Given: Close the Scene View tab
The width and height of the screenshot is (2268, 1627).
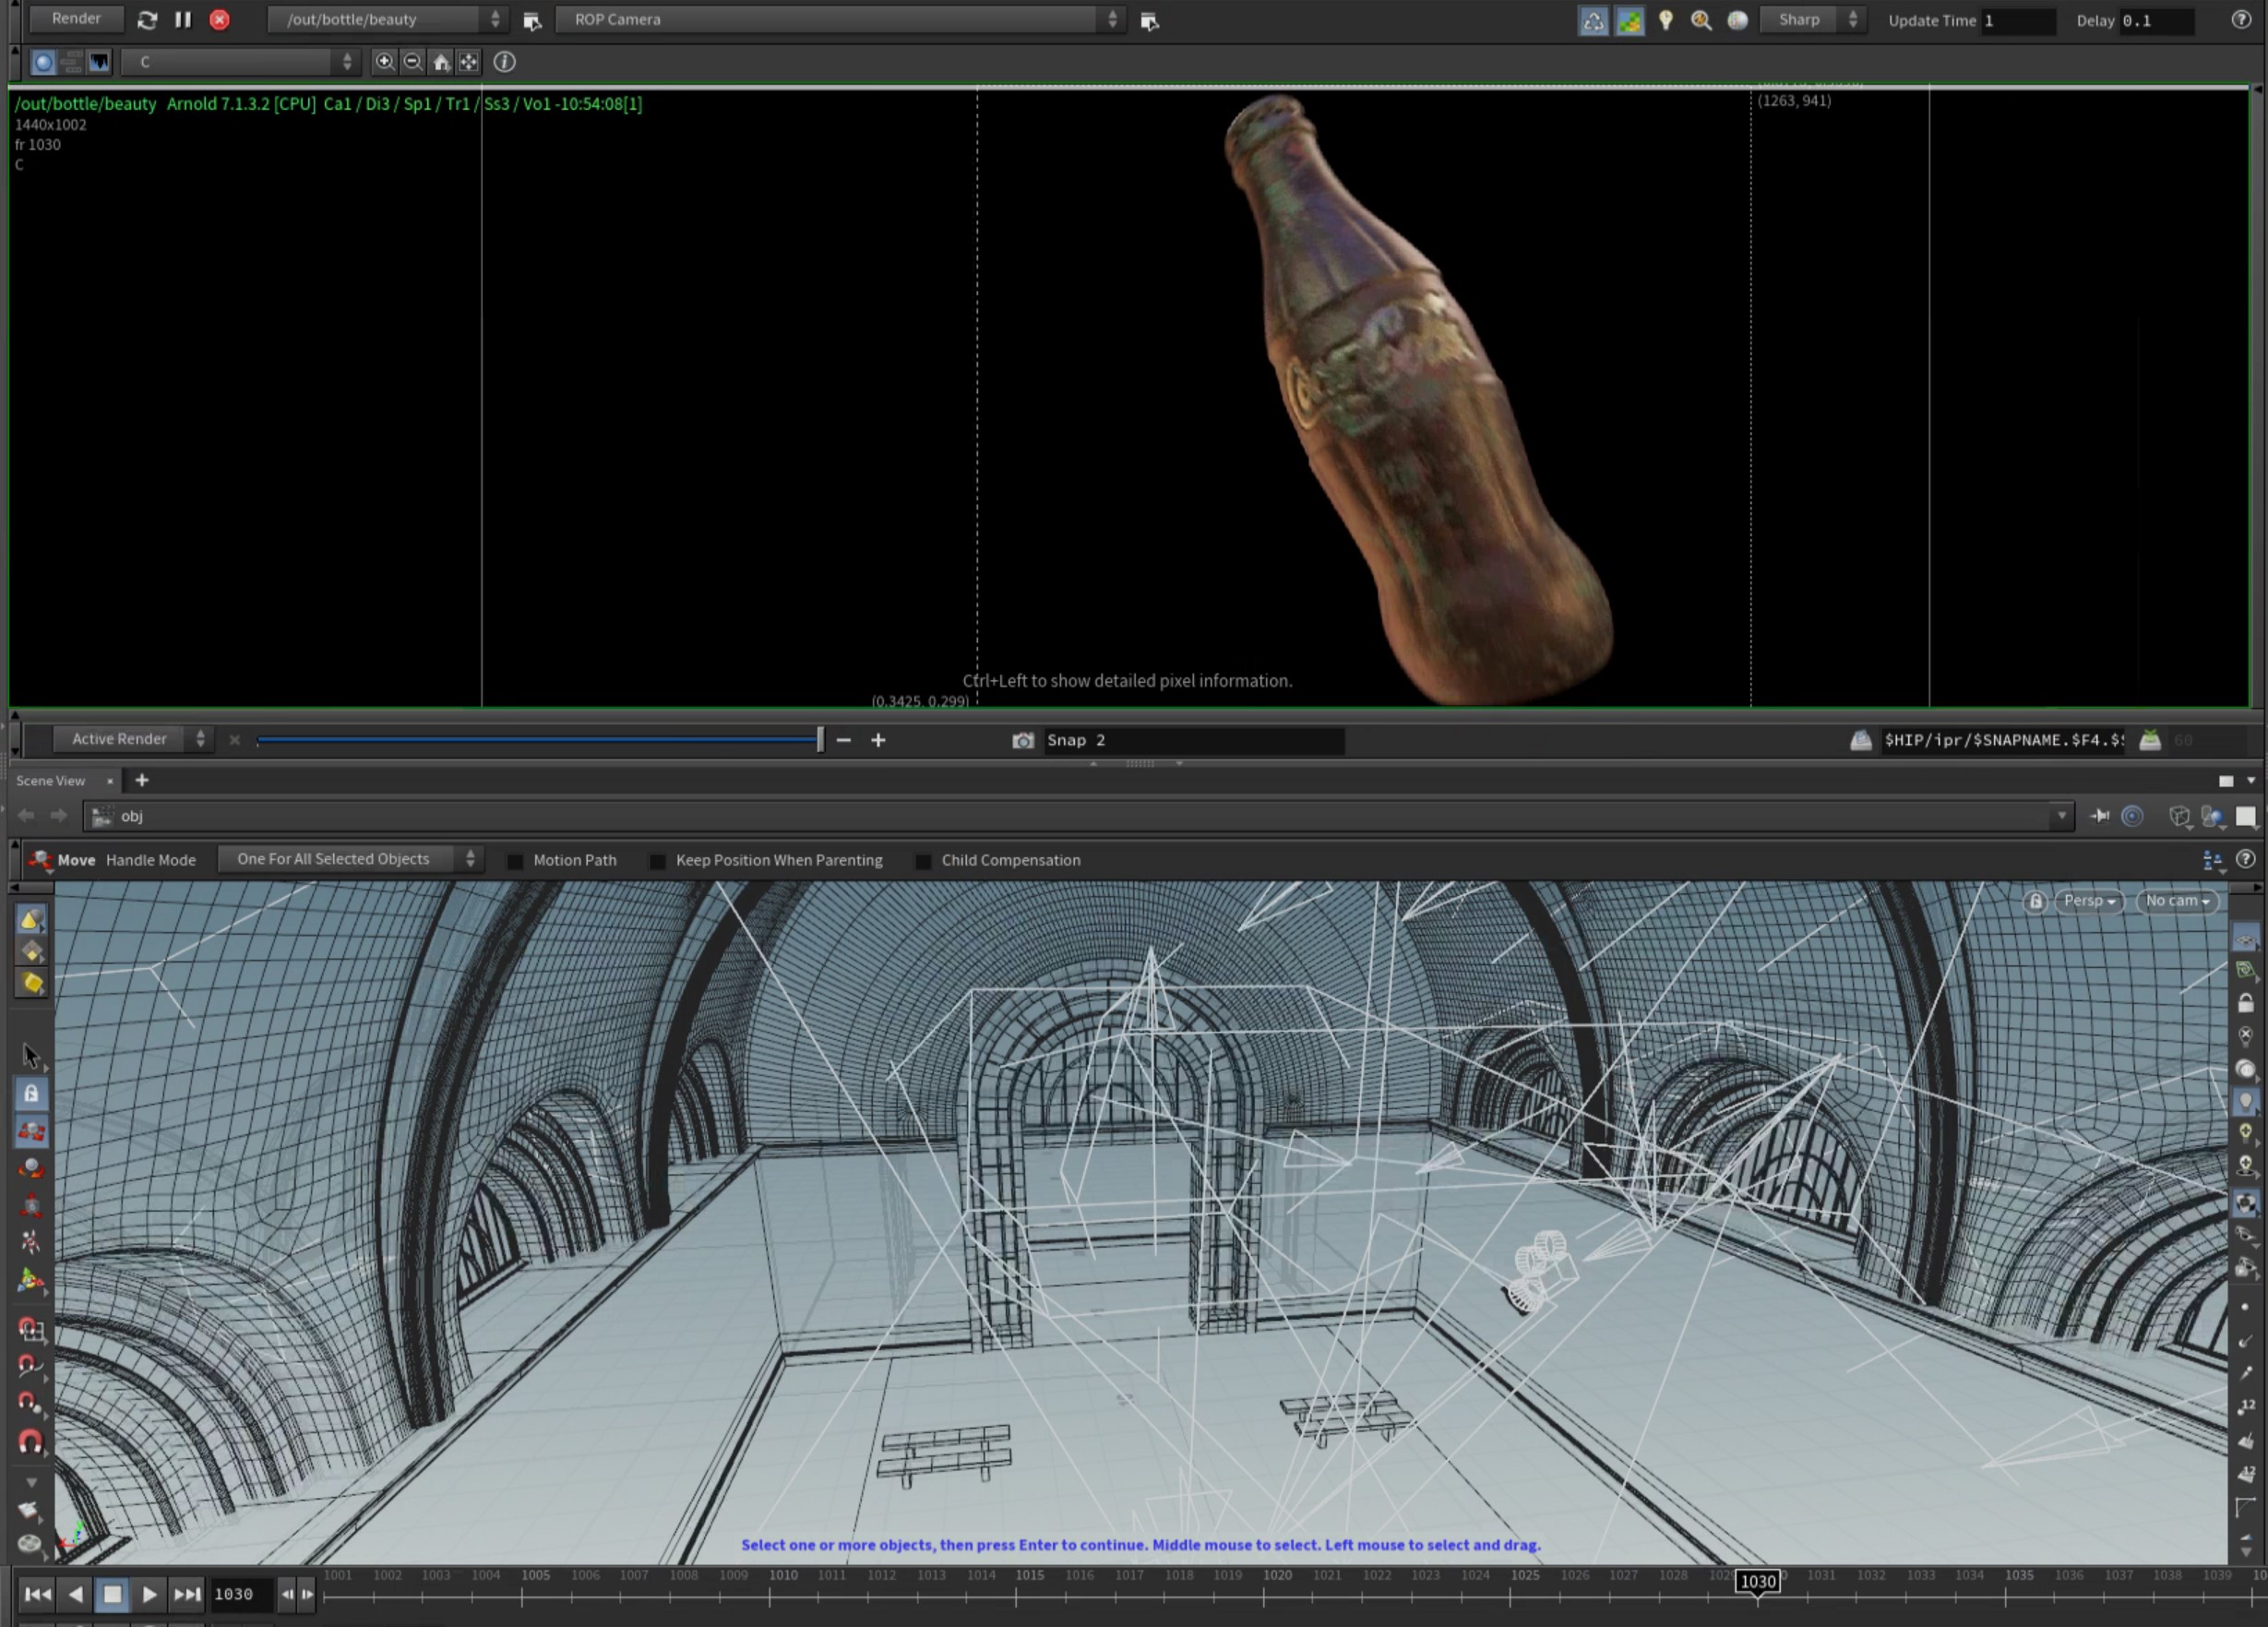Looking at the screenshot, I should pyautogui.click(x=110, y=781).
